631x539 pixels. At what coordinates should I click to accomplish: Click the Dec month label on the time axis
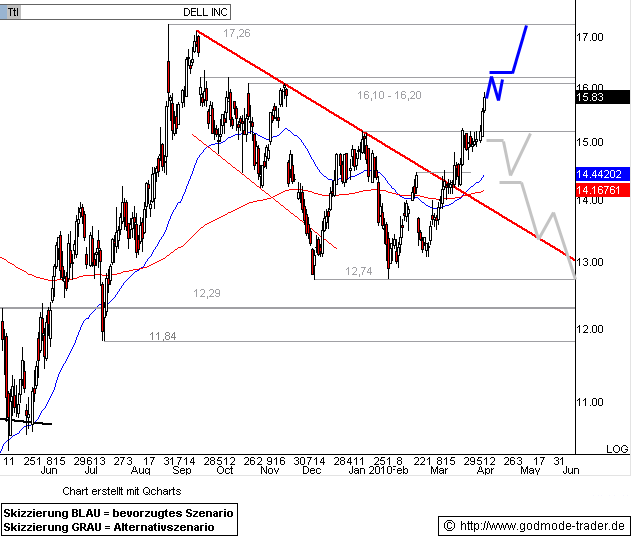[x=311, y=471]
